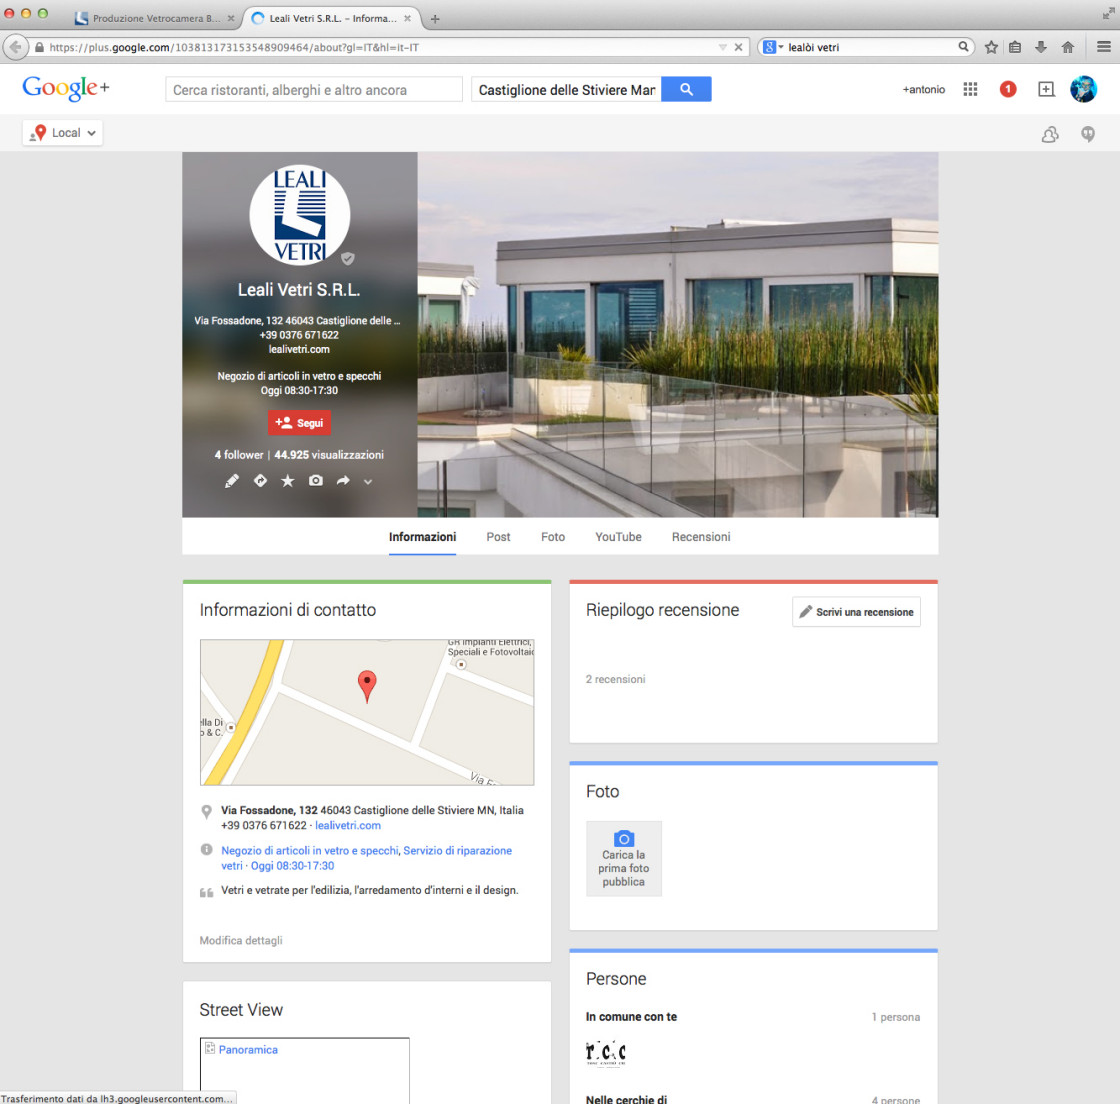Open the browser bookmarks list icon
The height and width of the screenshot is (1104, 1120).
tap(1014, 47)
